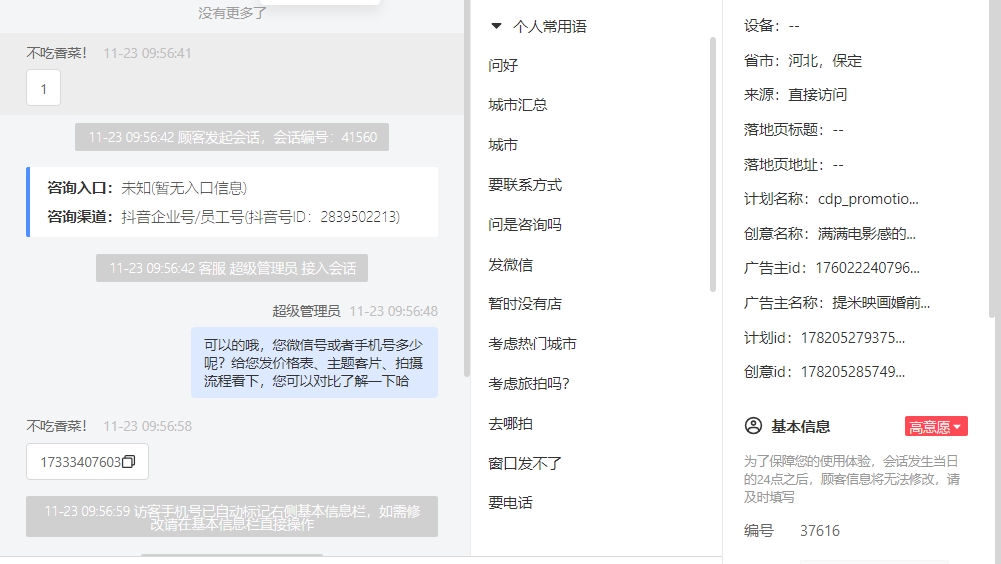Click system notice 客服 超级管理员 接入会话
Image resolution: width=1001 pixels, height=564 pixels.
[x=232, y=268]
